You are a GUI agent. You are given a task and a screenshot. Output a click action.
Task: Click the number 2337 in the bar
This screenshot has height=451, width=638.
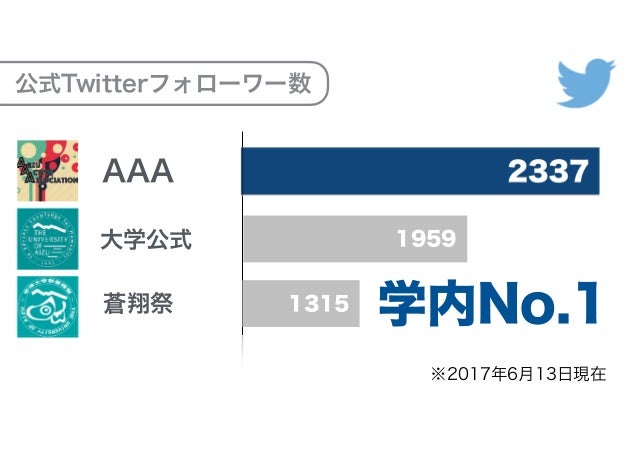coord(548,171)
